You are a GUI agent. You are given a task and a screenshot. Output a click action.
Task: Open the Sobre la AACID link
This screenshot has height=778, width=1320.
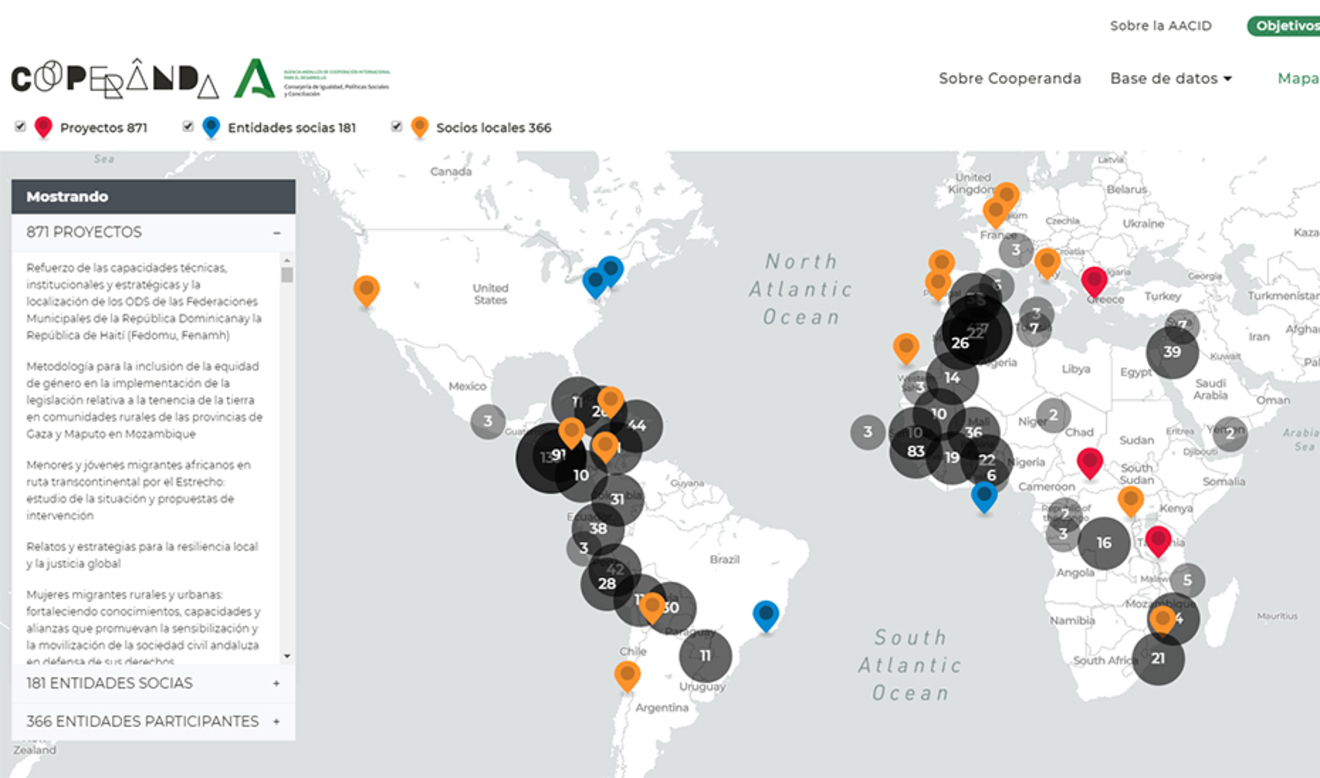point(1160,26)
